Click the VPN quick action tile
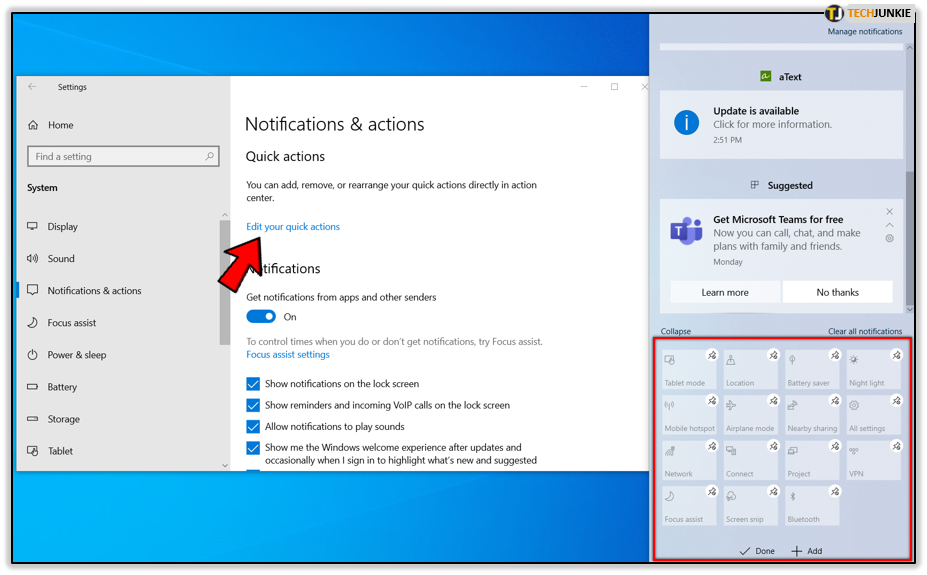Screen dimensions: 927x575 873,461
